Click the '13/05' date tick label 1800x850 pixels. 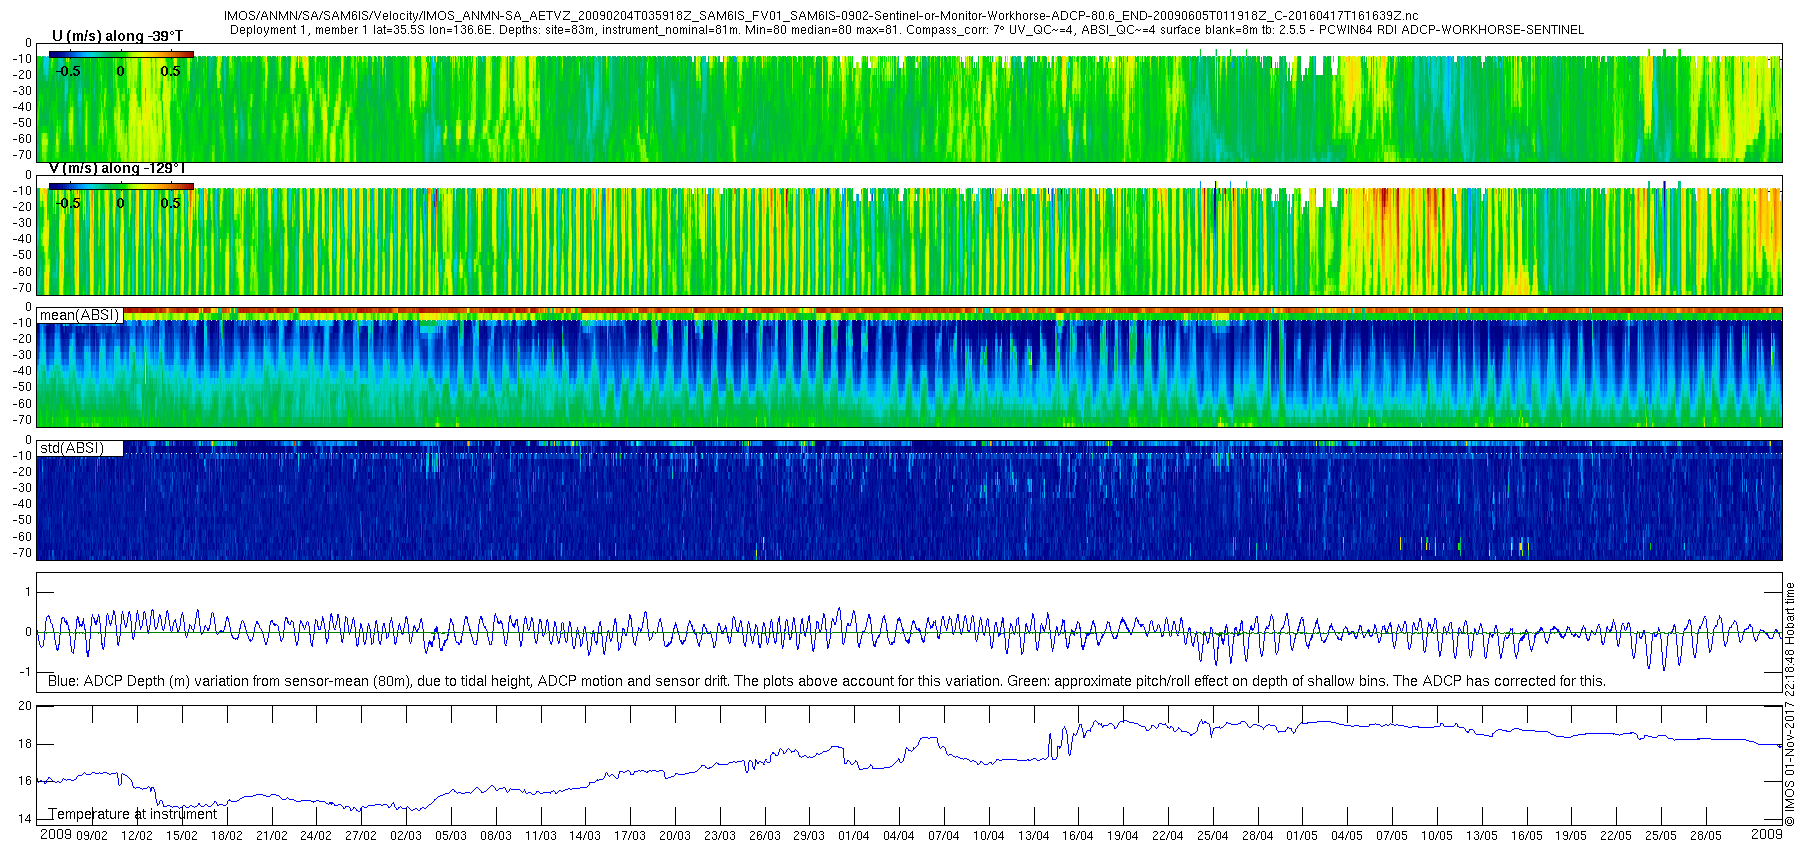tap(1482, 836)
